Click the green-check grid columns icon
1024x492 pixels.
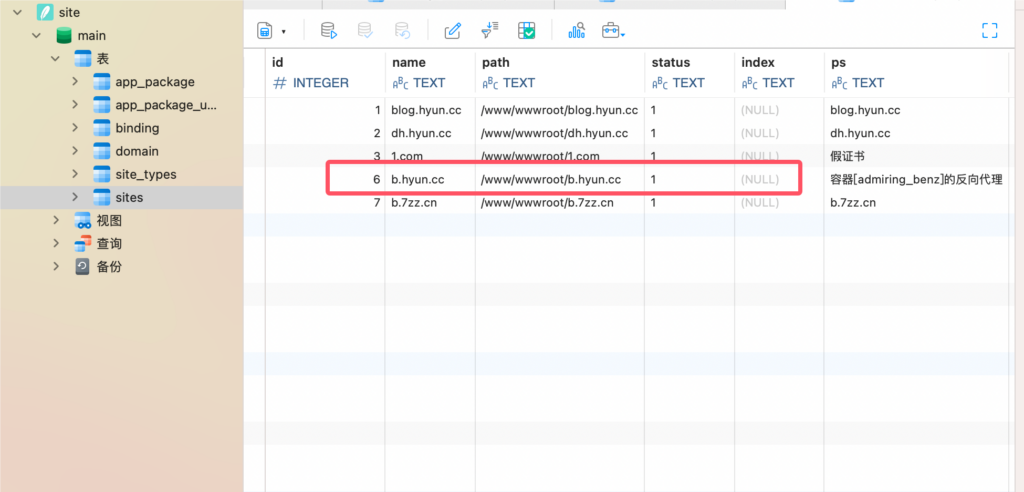526,31
